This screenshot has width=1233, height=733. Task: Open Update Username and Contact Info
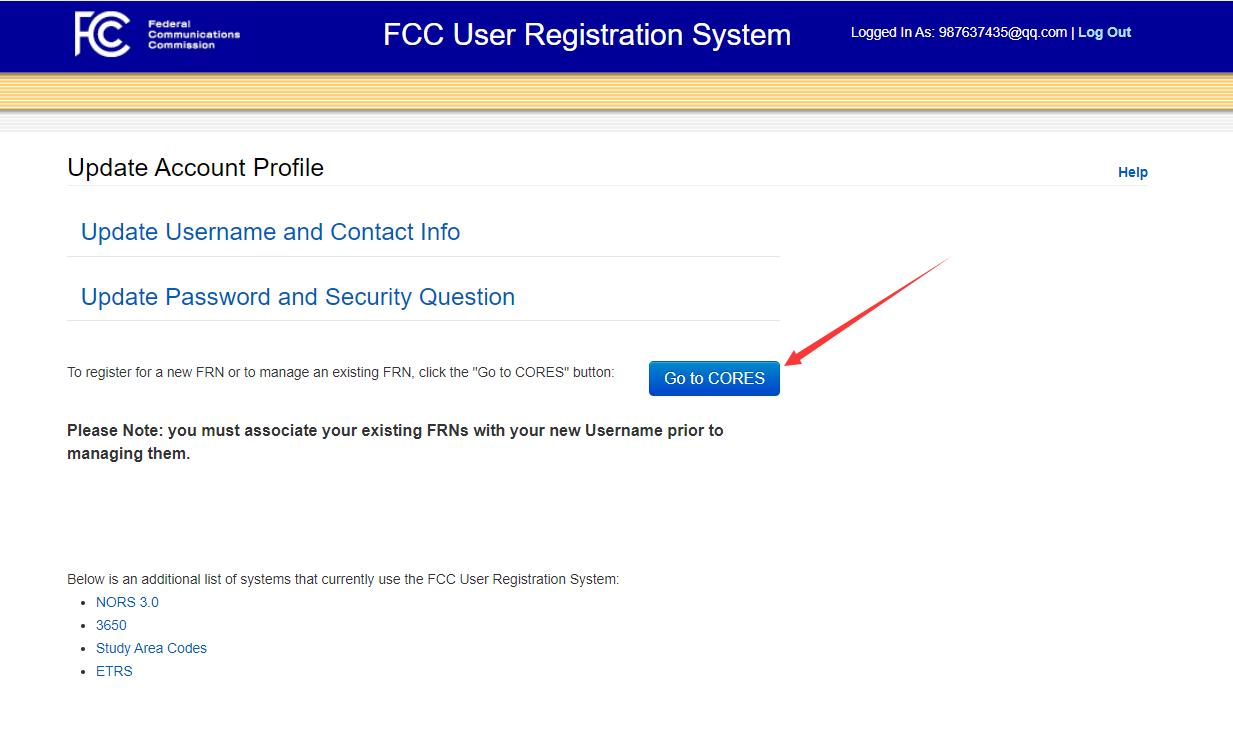pyautogui.click(x=270, y=232)
